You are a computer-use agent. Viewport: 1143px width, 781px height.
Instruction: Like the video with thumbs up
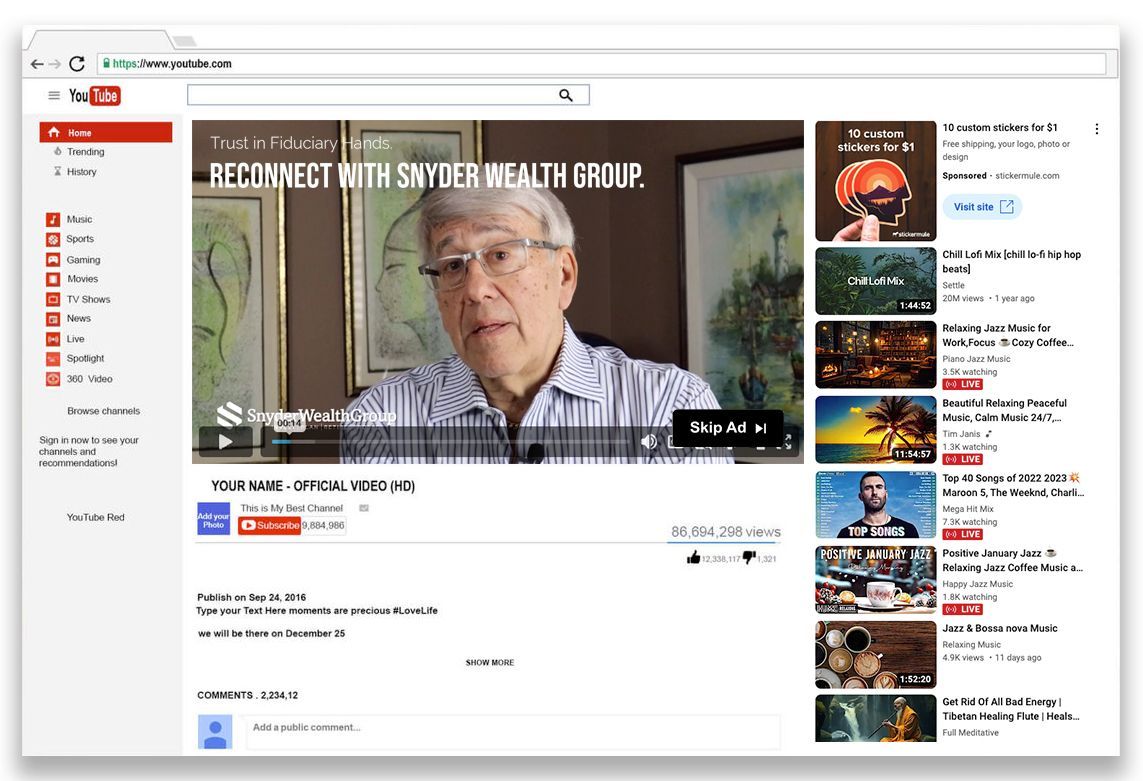point(693,558)
